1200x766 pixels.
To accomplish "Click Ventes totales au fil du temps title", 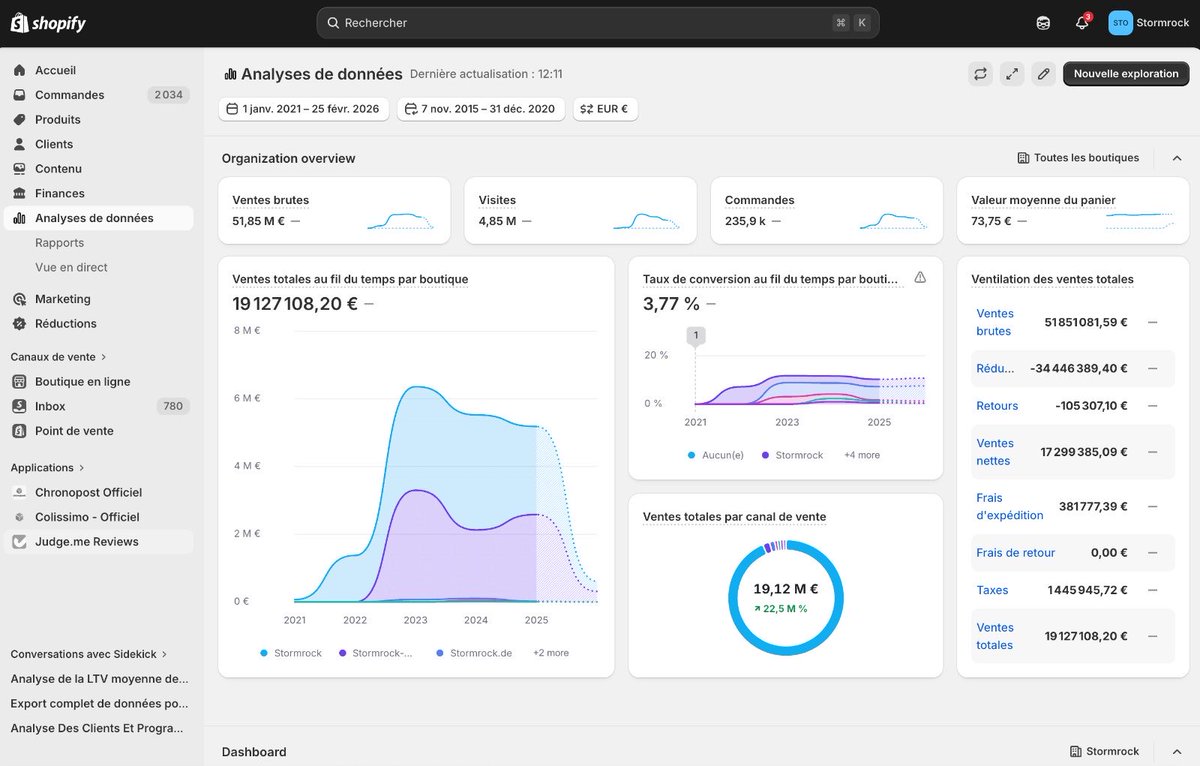I will [x=350, y=279].
